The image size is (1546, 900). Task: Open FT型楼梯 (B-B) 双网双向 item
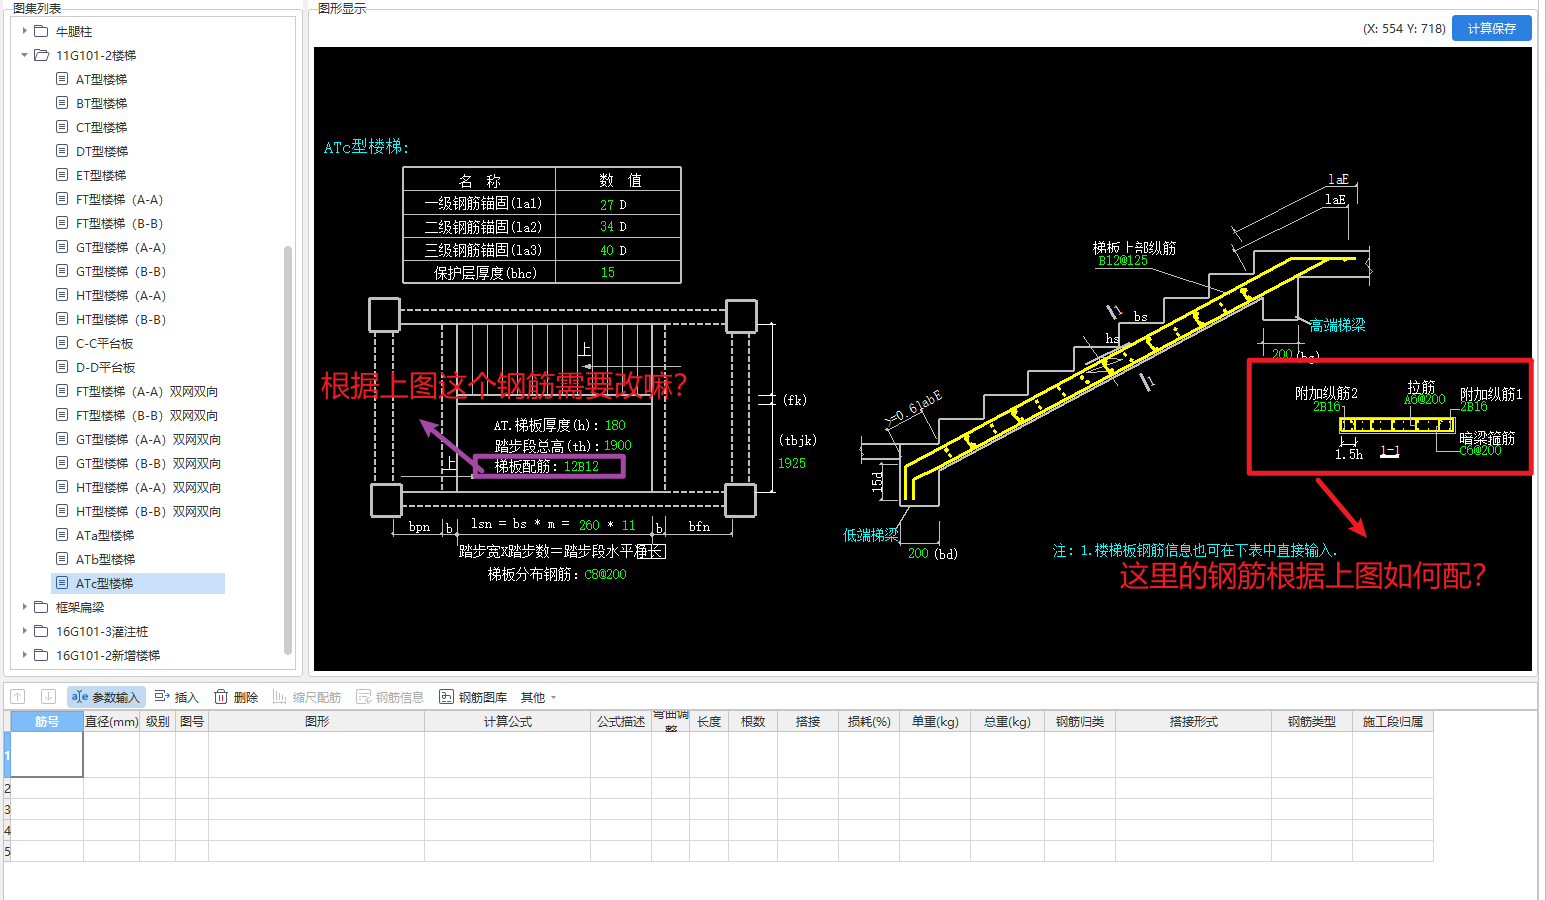pos(147,415)
